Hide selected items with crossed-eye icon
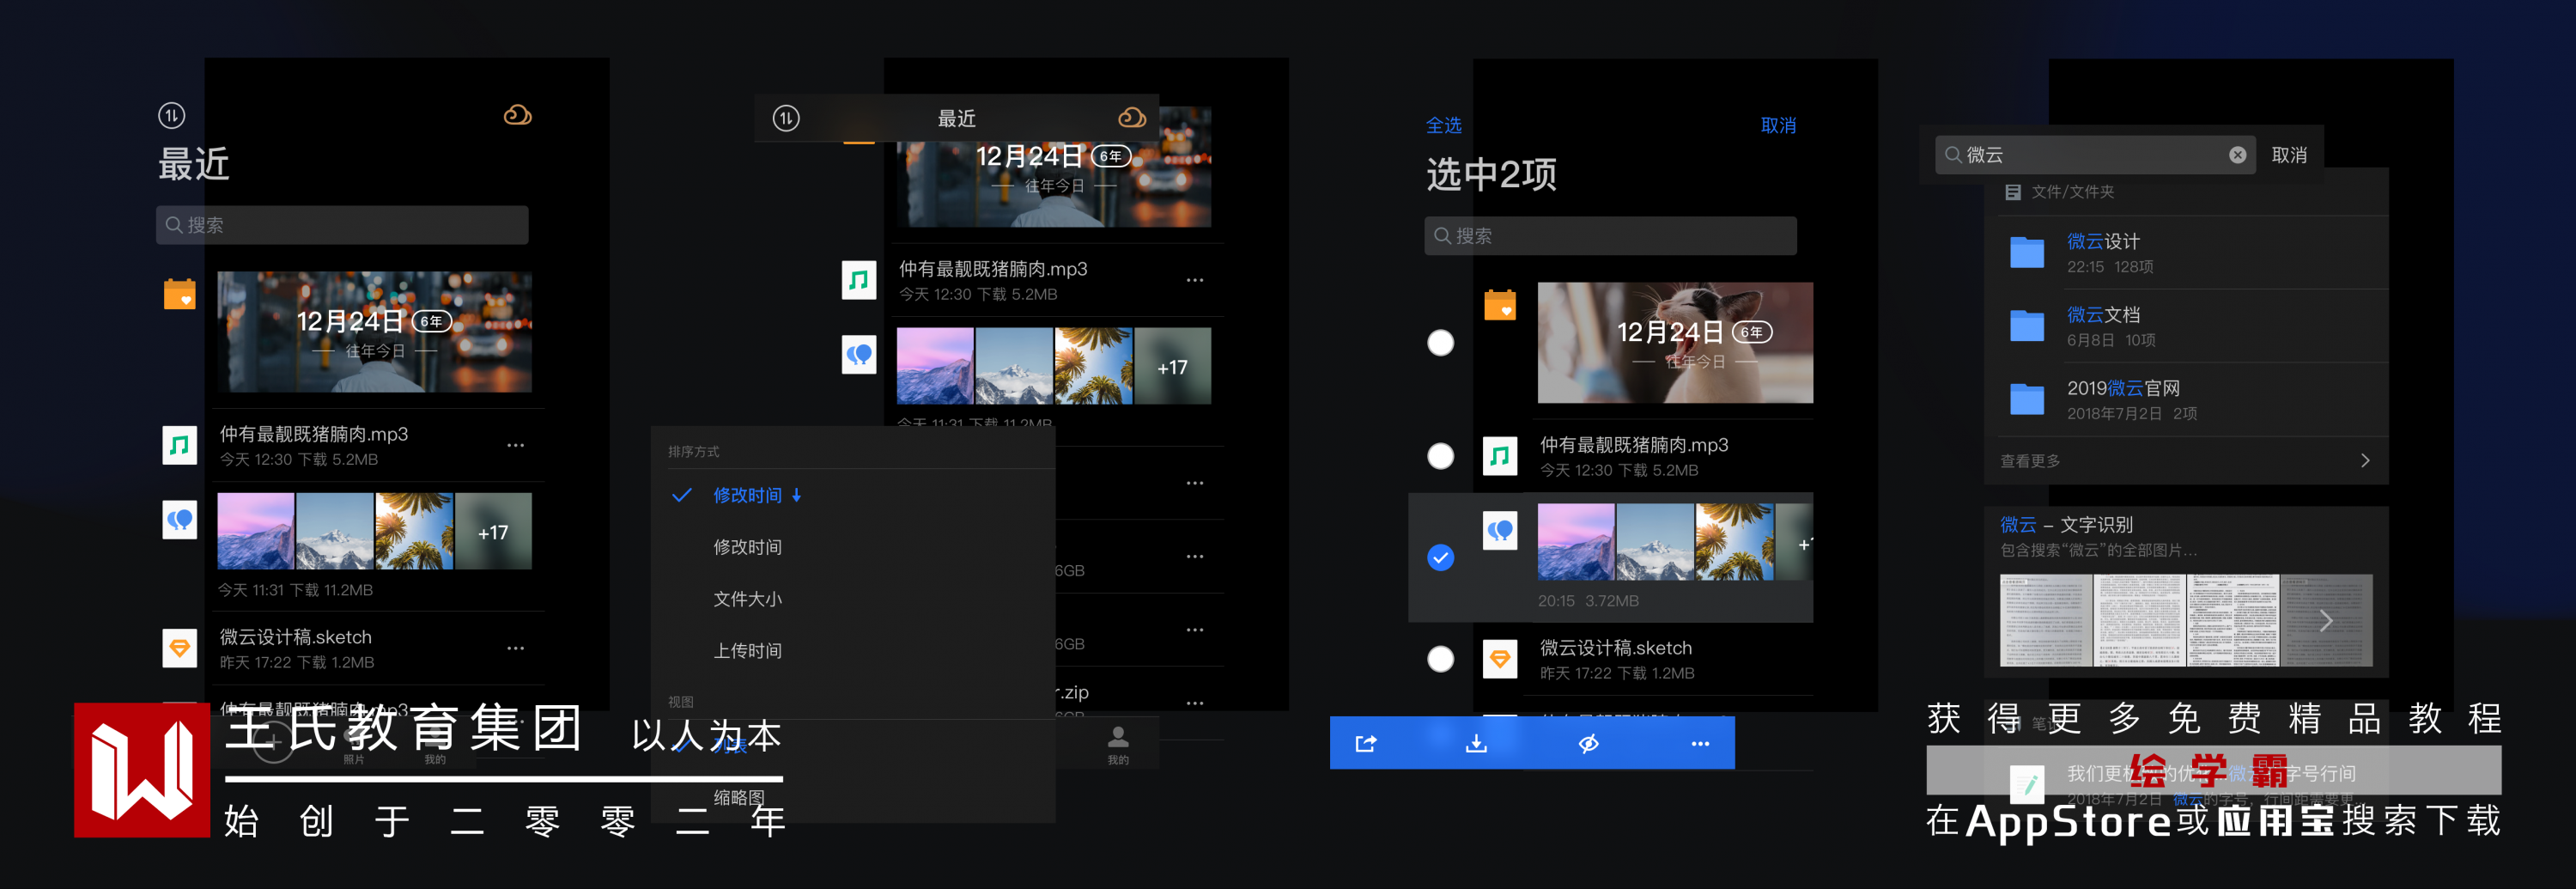The image size is (2576, 889). point(1588,743)
